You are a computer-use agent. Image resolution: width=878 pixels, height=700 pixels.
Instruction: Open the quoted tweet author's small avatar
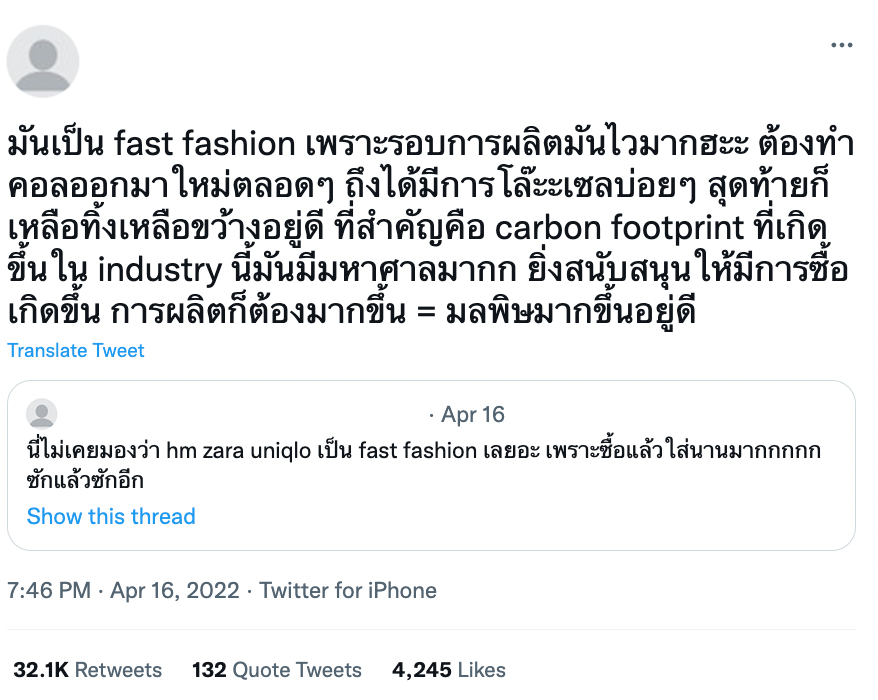[x=41, y=414]
